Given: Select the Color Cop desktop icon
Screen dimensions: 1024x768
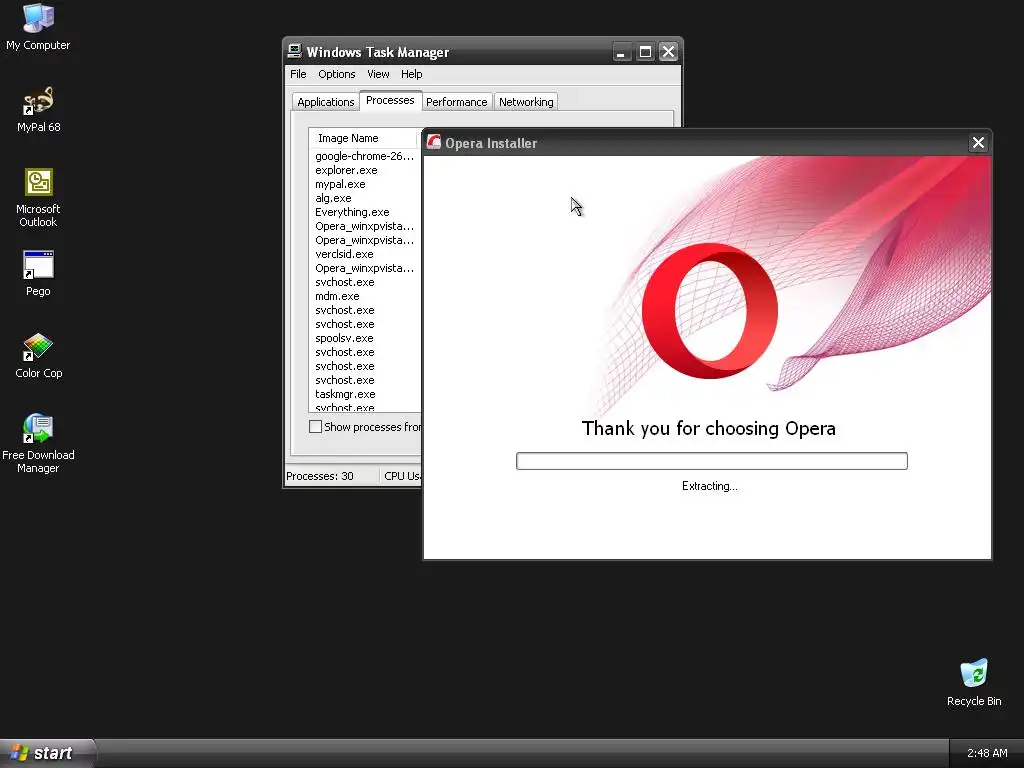Looking at the screenshot, I should 38,355.
